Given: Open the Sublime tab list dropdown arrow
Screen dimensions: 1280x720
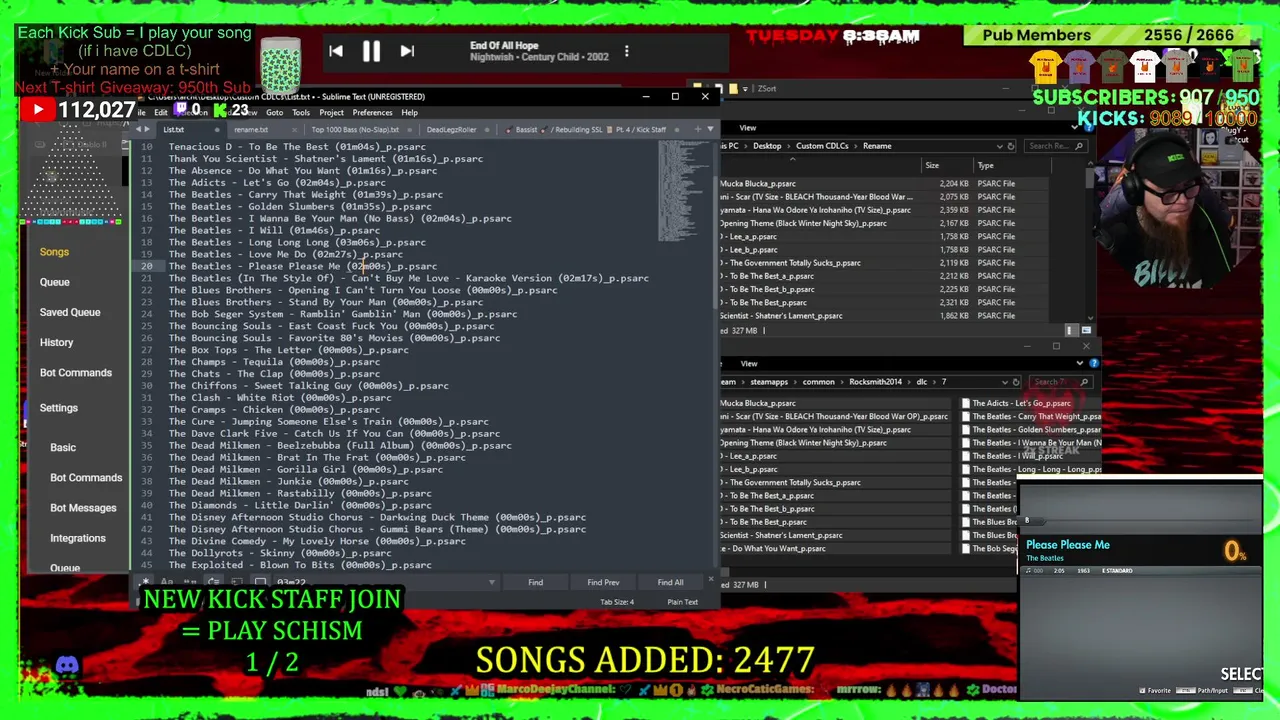Looking at the screenshot, I should coord(710,130).
